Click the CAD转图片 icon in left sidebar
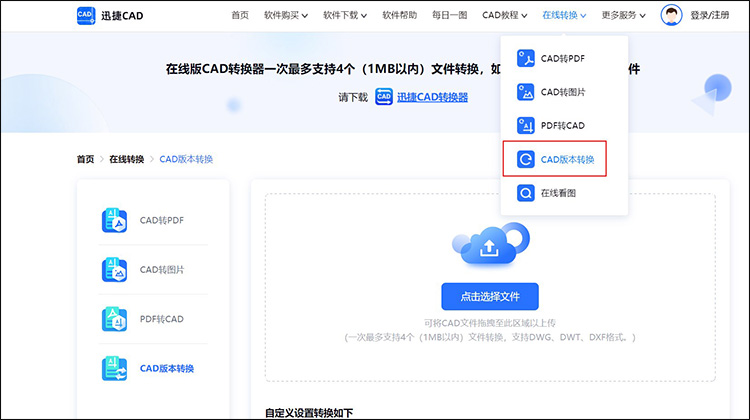The image size is (750, 420). tap(114, 270)
